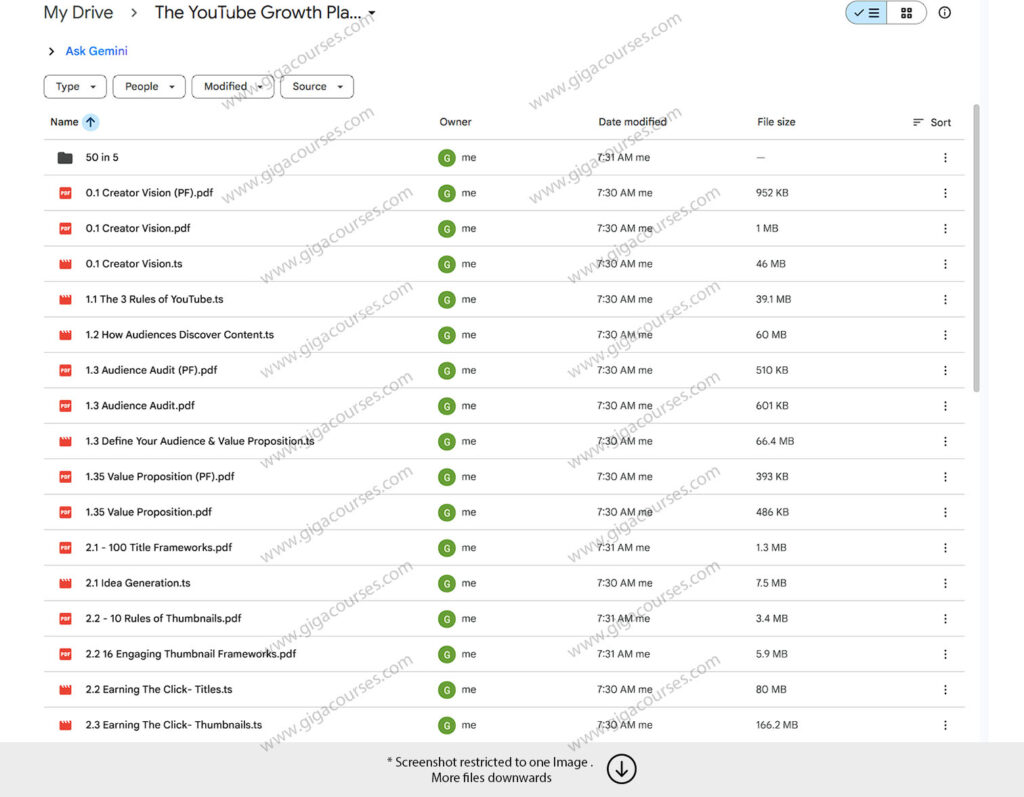Keep list view selected in view switcher
Image resolution: width=1024 pixels, height=797 pixels.
click(866, 13)
